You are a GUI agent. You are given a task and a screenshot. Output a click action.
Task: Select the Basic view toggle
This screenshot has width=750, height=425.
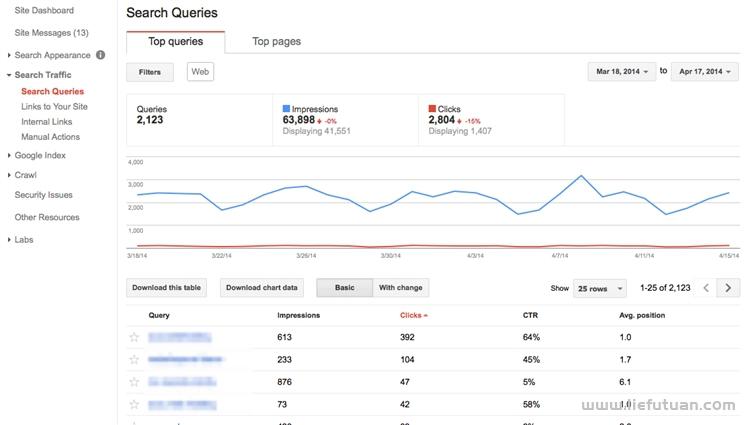[344, 288]
